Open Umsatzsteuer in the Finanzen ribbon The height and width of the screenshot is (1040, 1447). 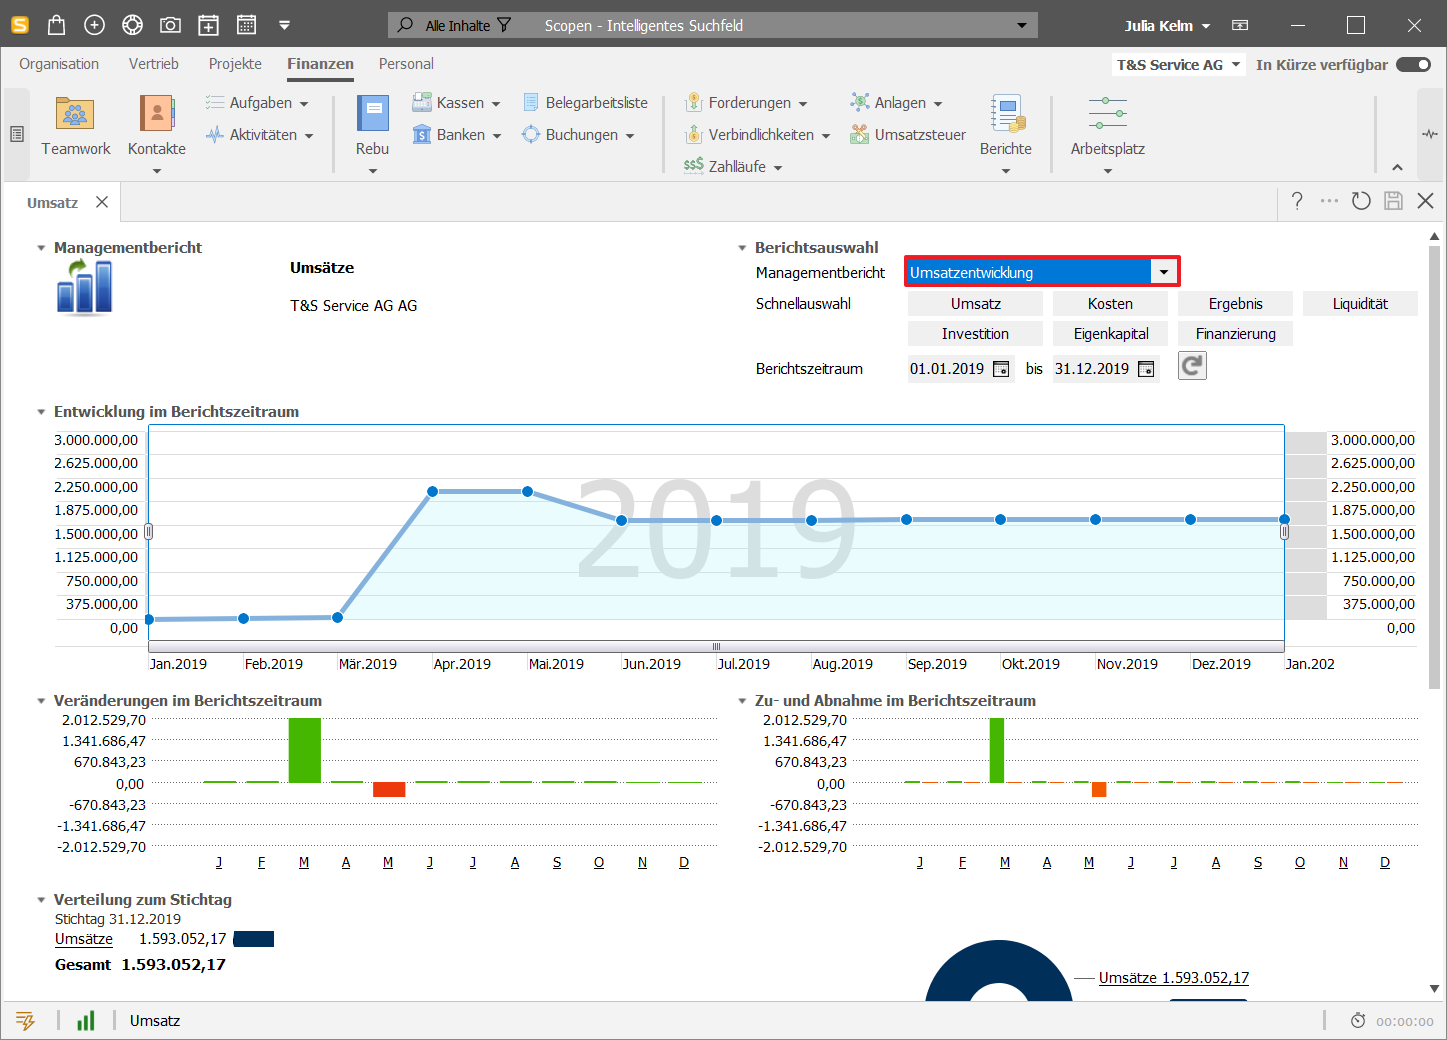908,135
